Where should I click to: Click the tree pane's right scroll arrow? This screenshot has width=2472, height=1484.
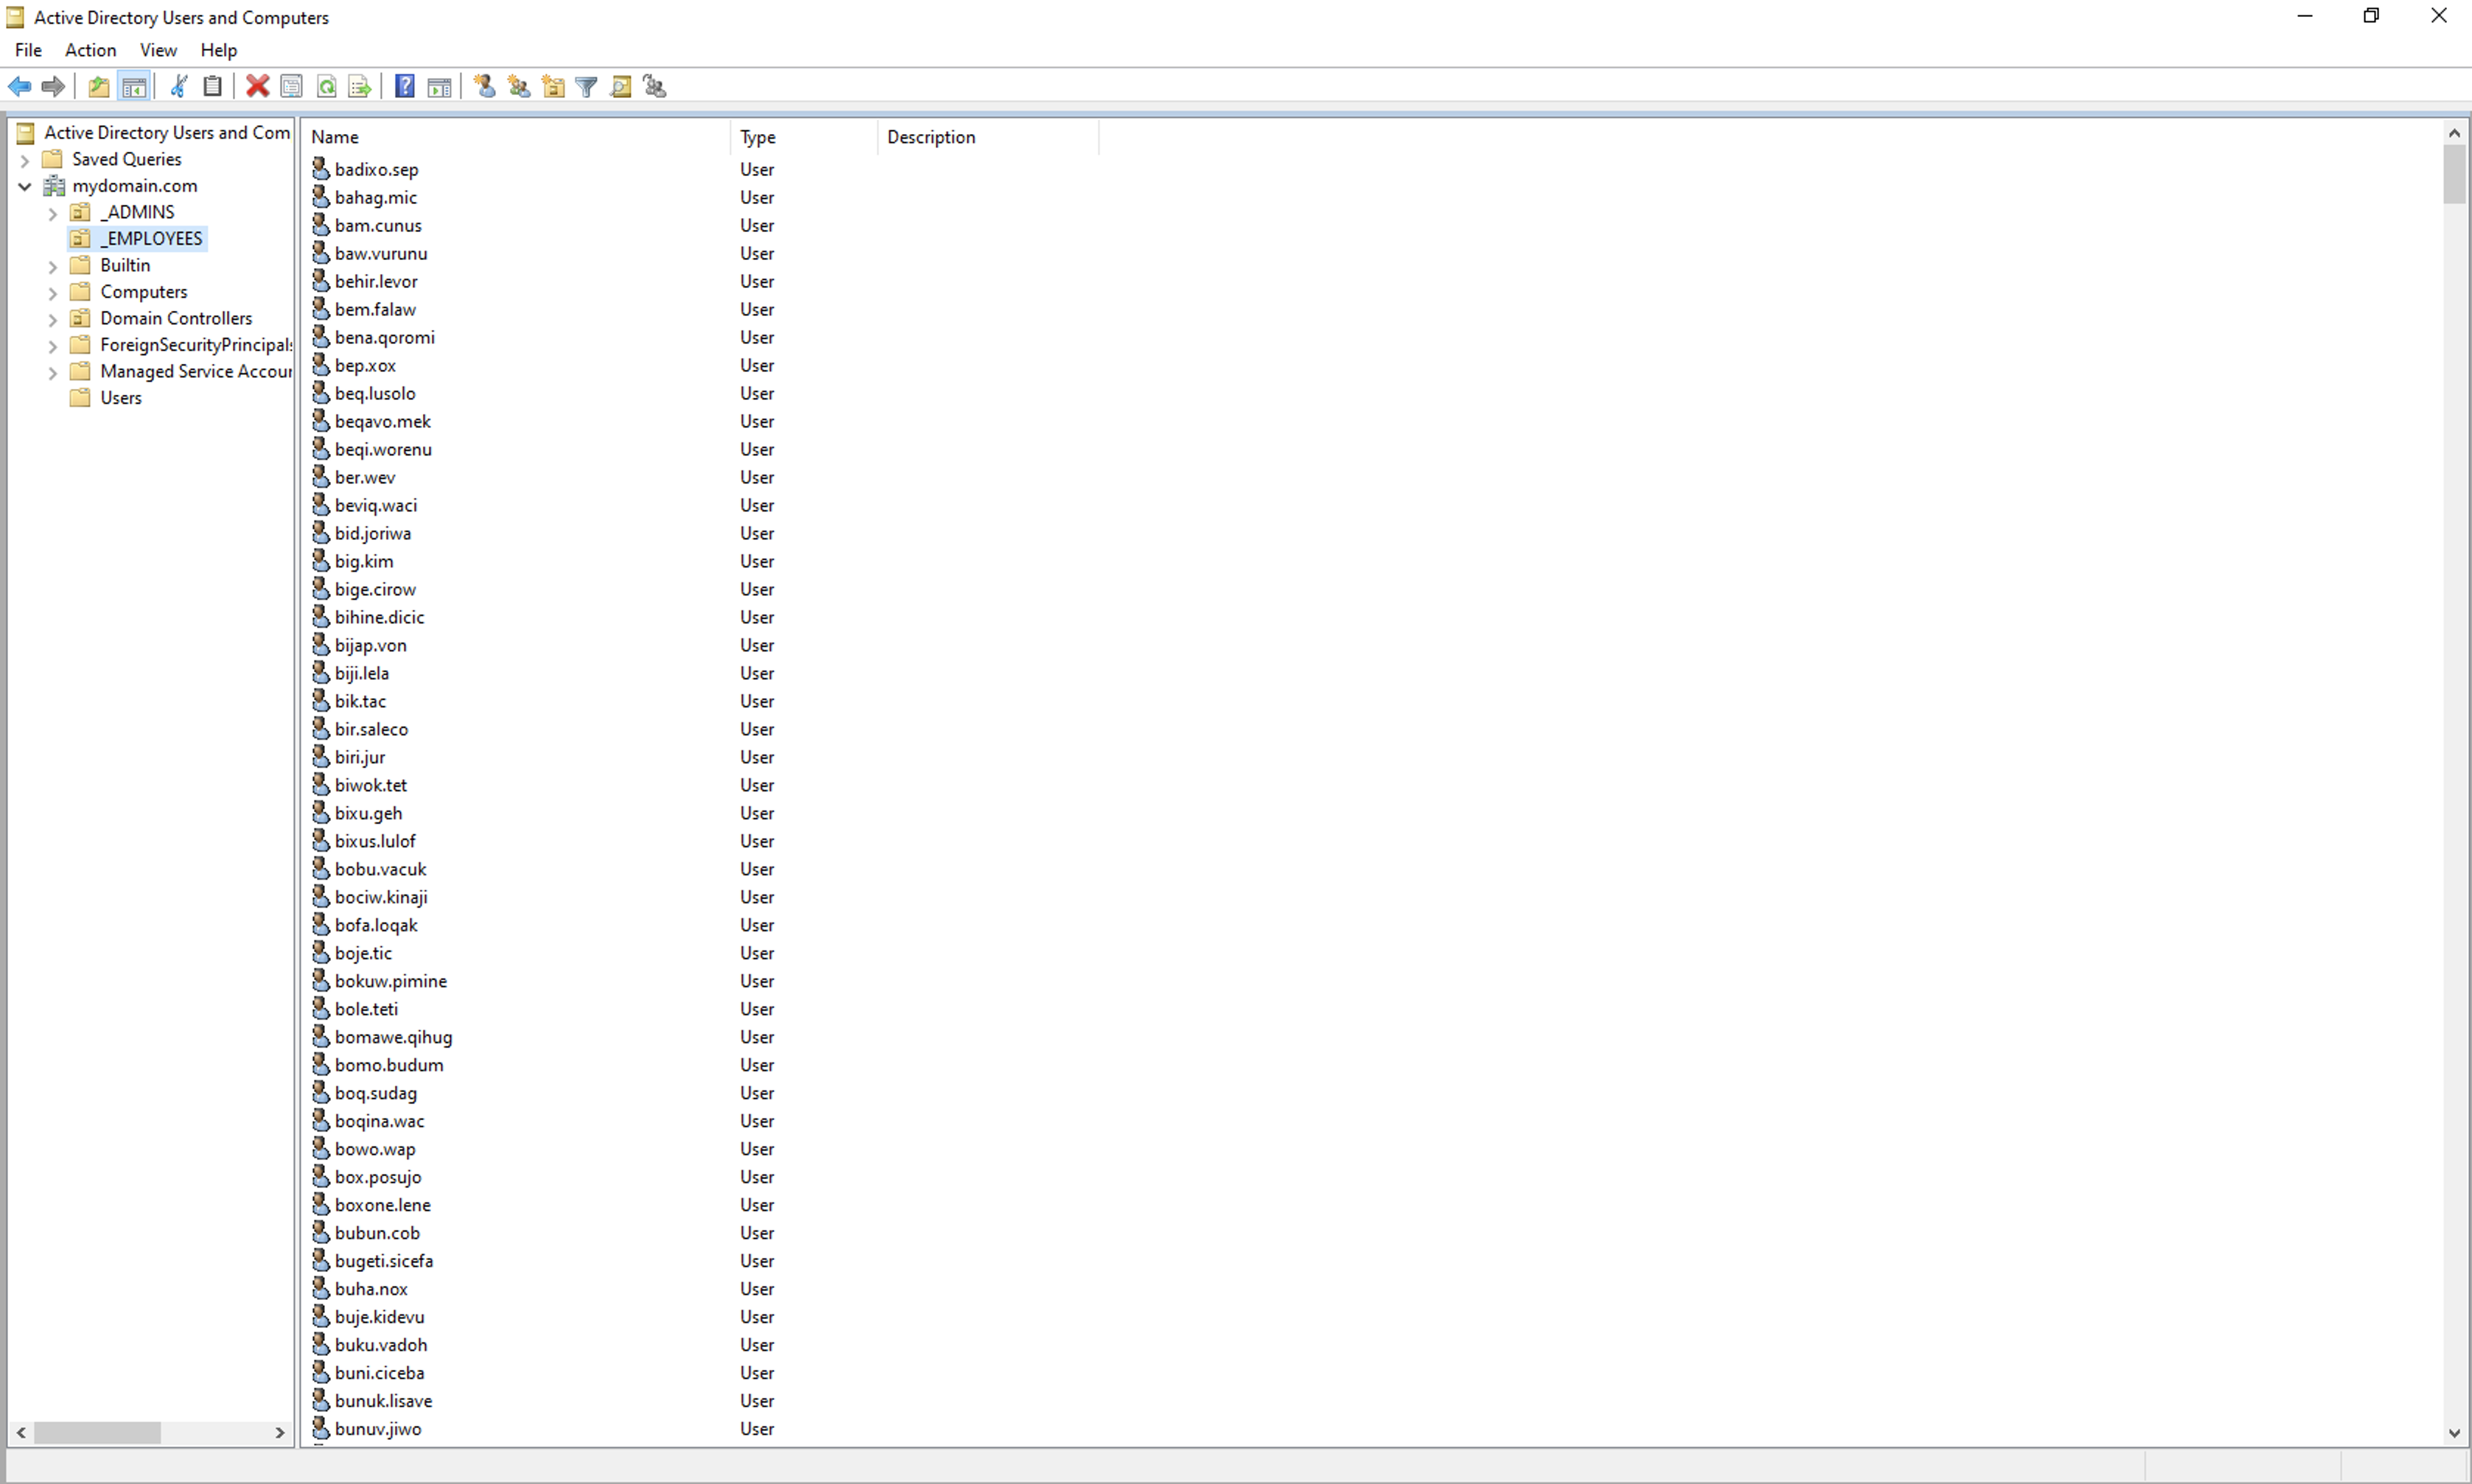click(x=280, y=1433)
